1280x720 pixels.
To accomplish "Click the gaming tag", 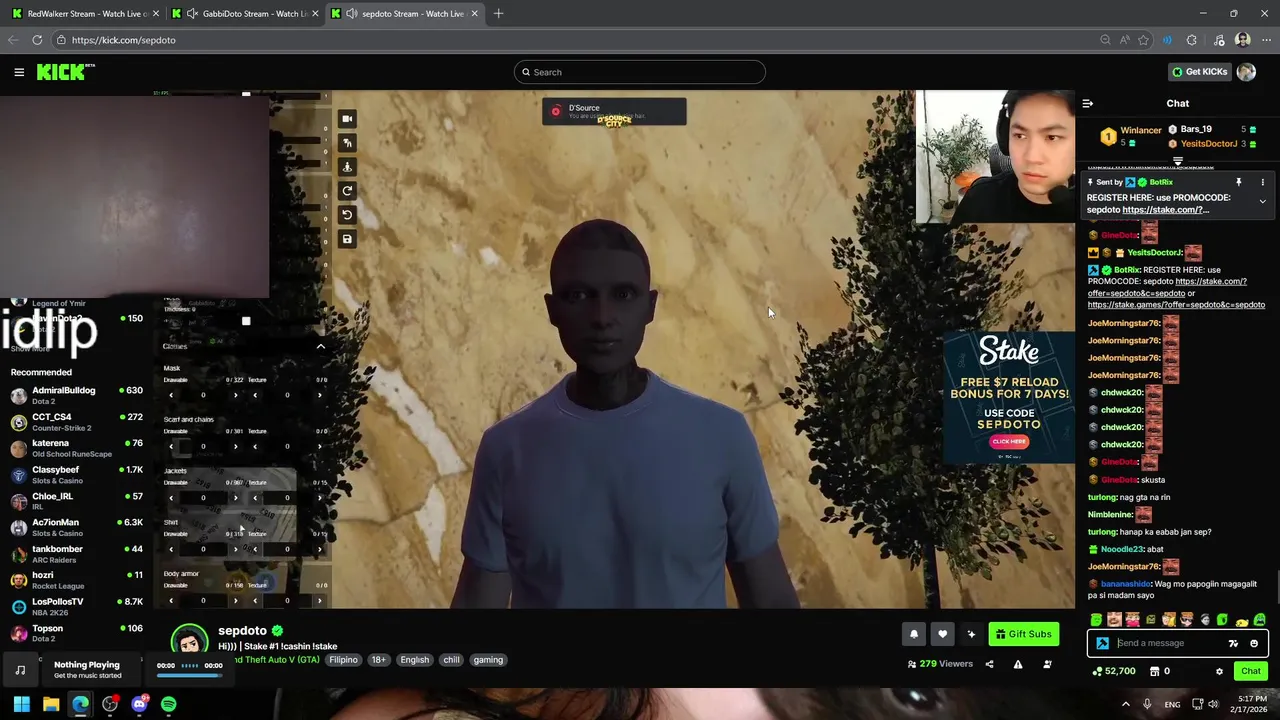I will [488, 660].
